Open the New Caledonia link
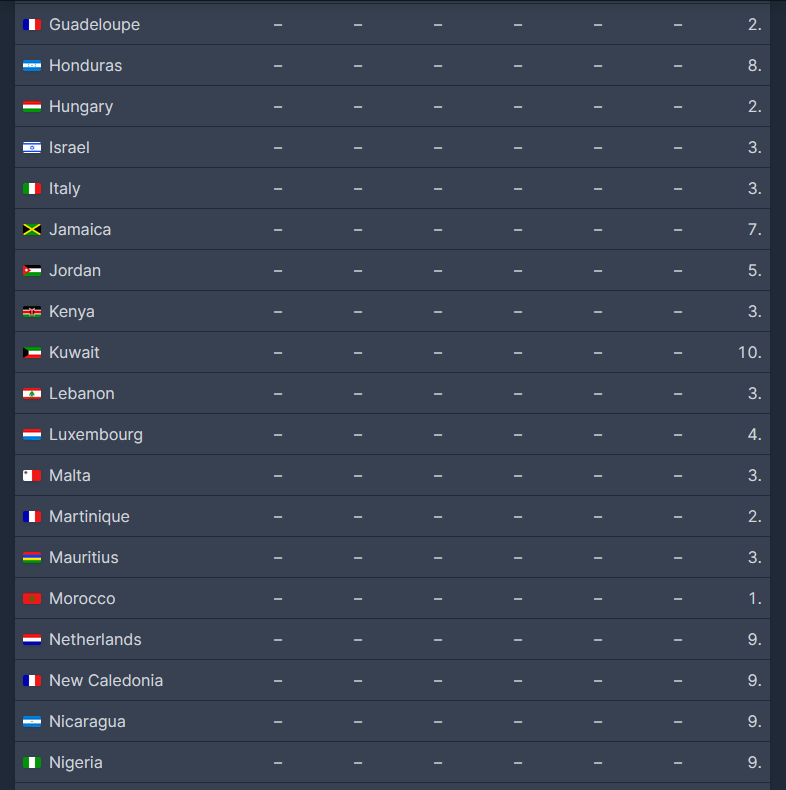786x790 pixels. tap(106, 681)
